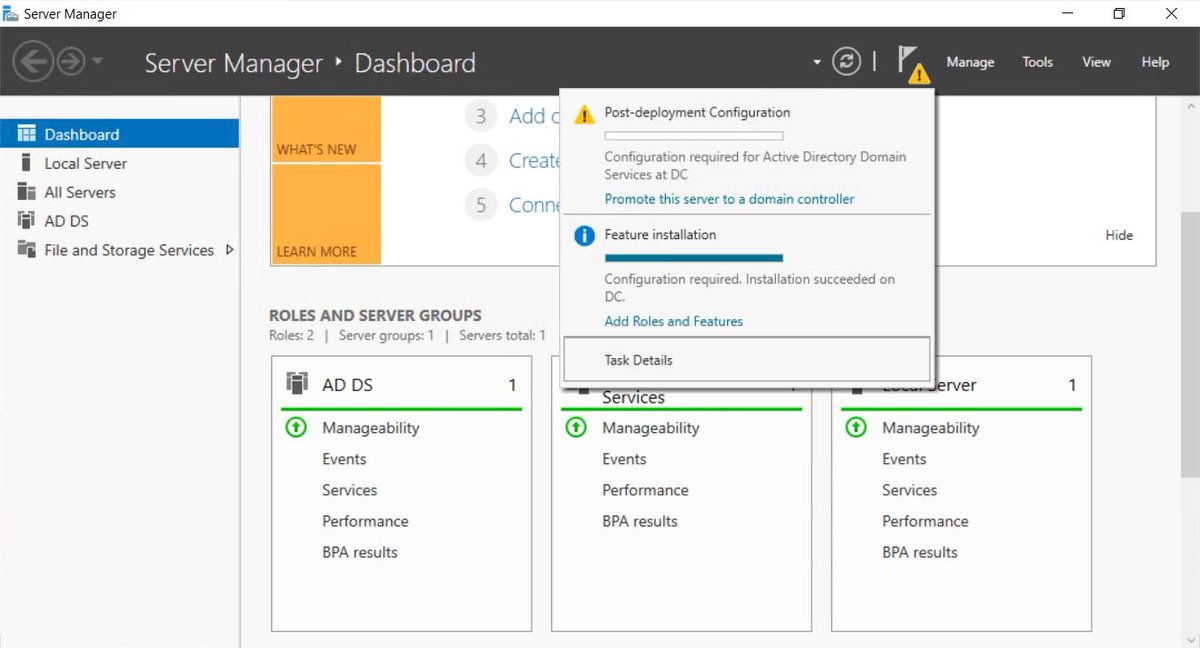Viewport: 1200px width, 648px height.
Task: Click the Feature installation progress bar
Action: point(694,258)
